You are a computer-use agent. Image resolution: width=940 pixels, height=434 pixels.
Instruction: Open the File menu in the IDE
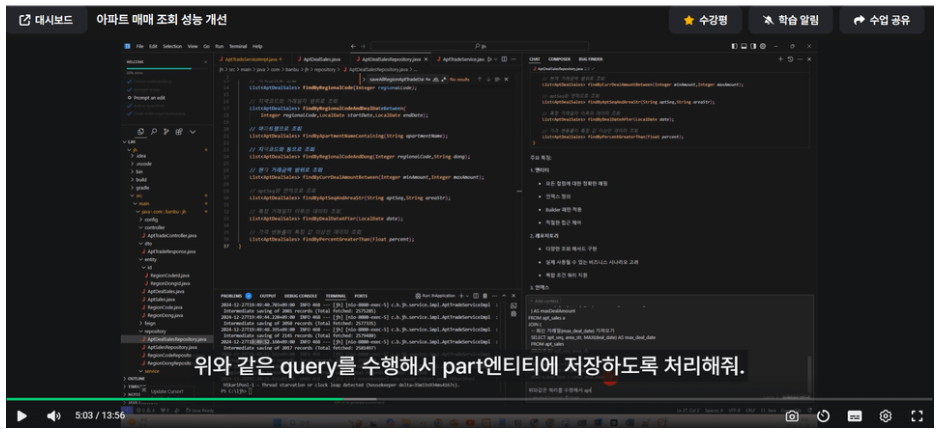click(139, 46)
